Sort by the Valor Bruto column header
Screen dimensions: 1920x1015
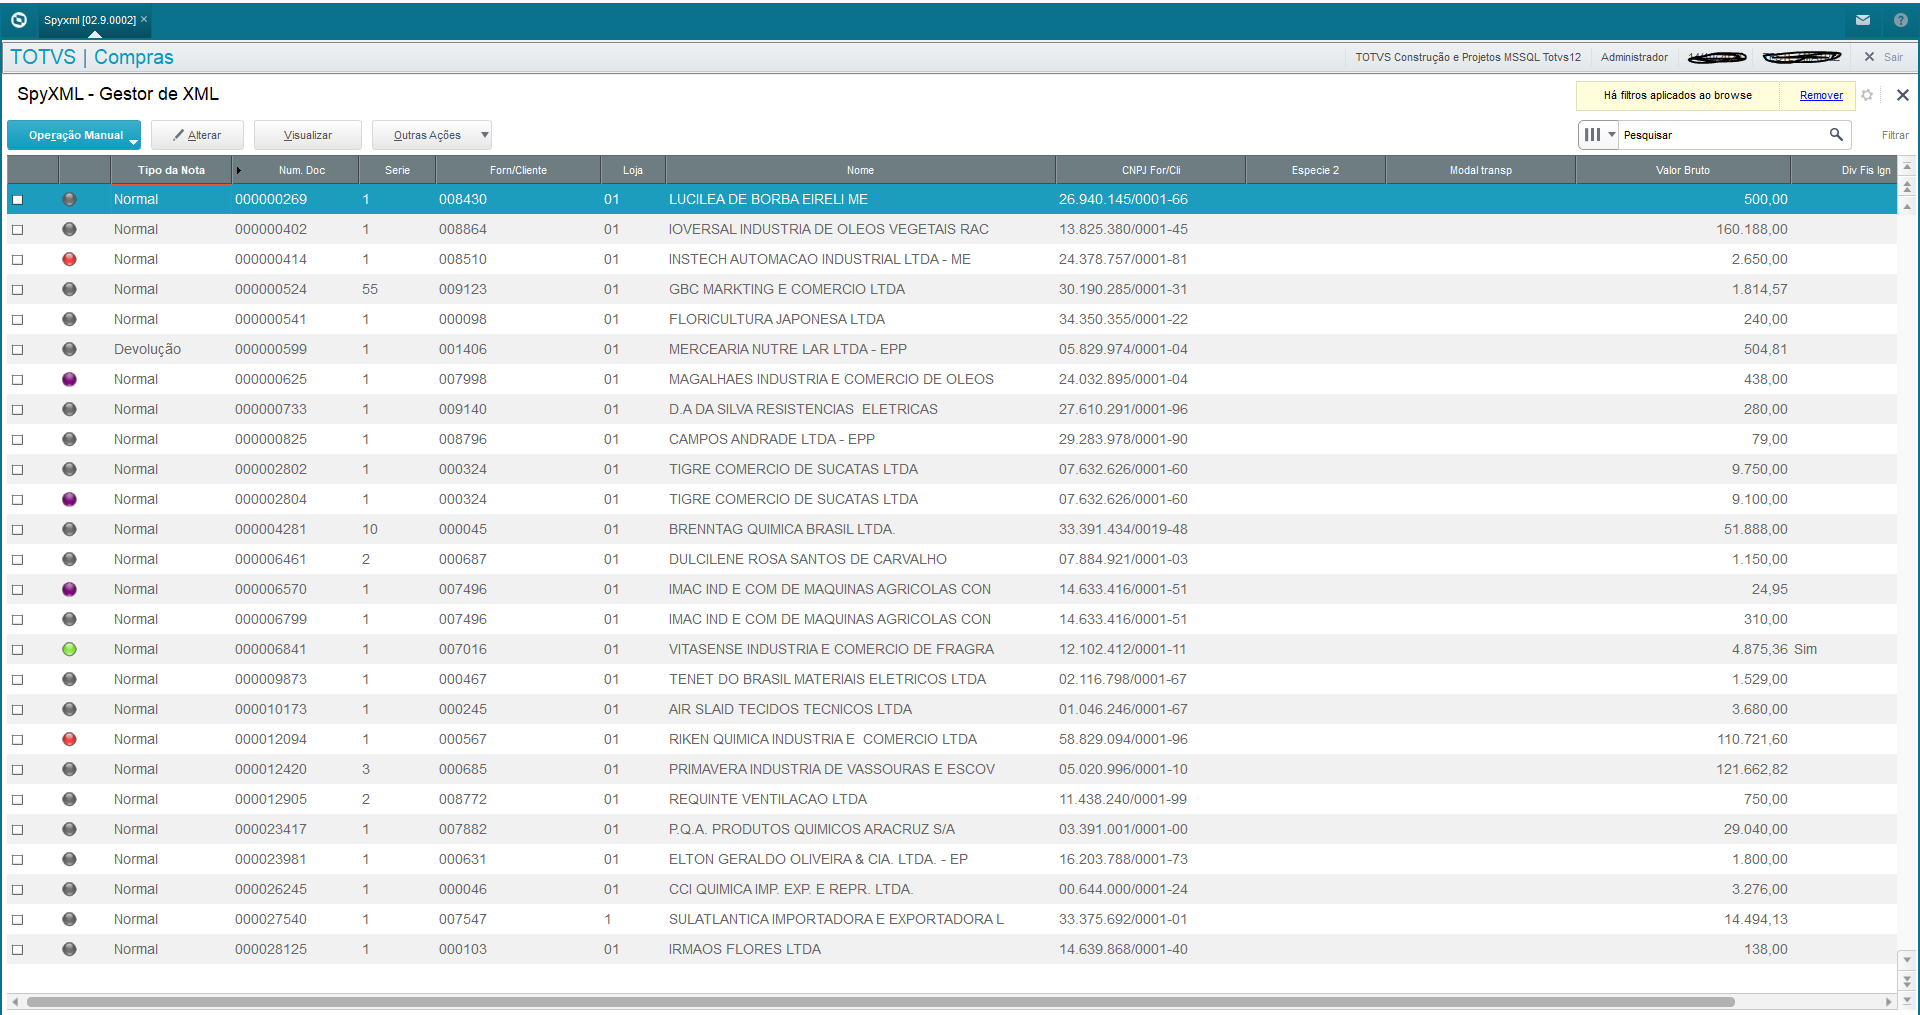(x=1682, y=170)
